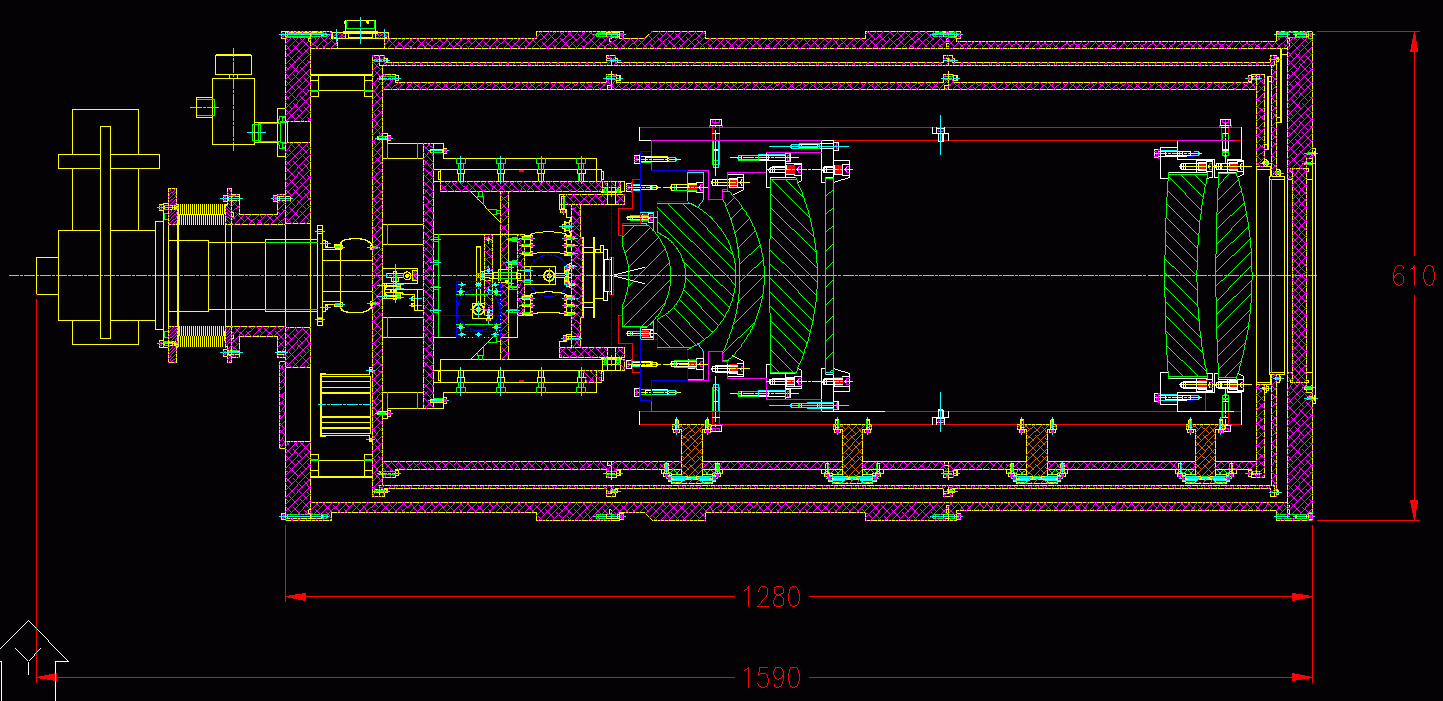Select the 610 vertical dimension text
Screen dimensions: 1443x701
click(1413, 275)
